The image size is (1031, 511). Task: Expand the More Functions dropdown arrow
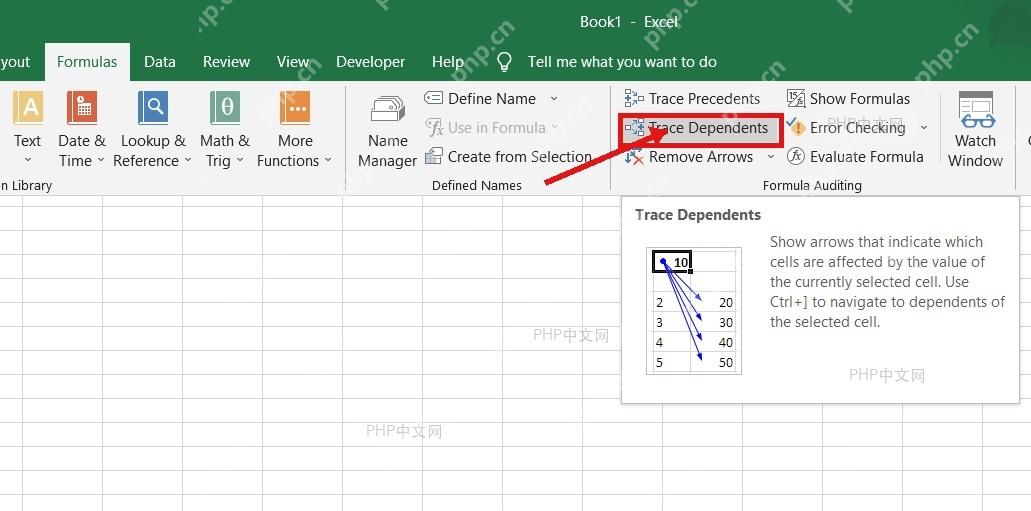point(328,160)
